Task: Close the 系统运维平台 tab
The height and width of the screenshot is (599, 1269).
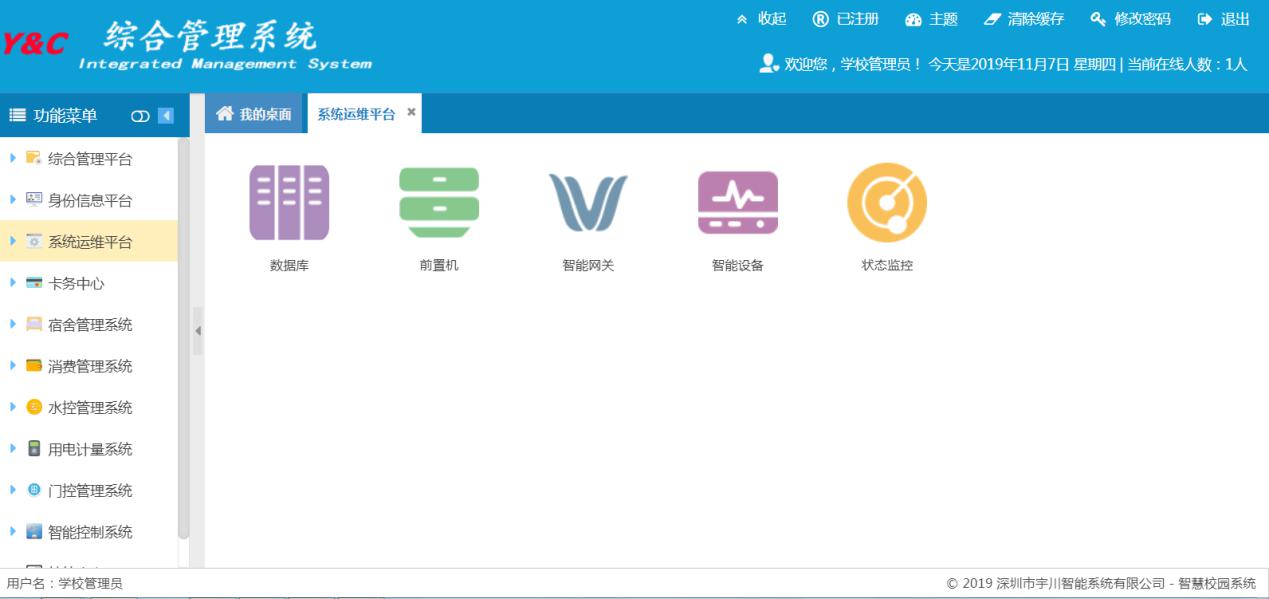Action: point(411,112)
